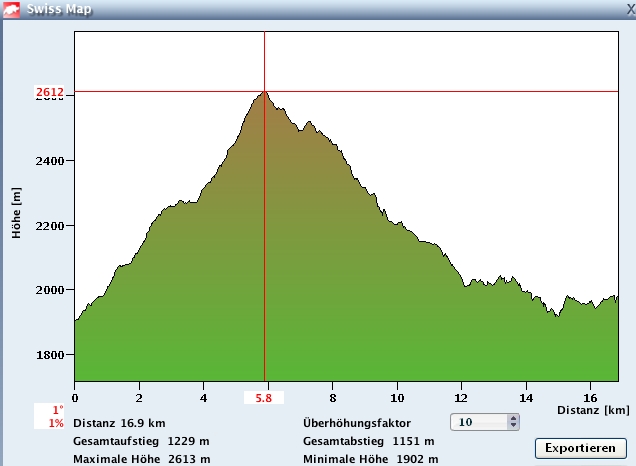The height and width of the screenshot is (466, 636).
Task: Click the Gesamtabstieg 1151 m readout
Action: [x=368, y=441]
